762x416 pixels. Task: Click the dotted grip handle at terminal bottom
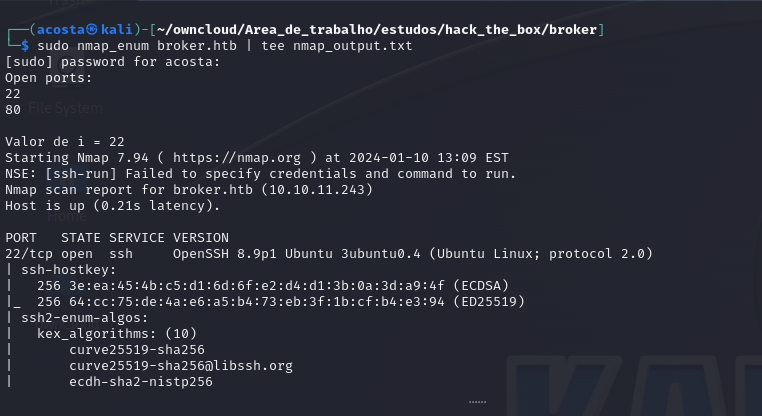coord(477,402)
